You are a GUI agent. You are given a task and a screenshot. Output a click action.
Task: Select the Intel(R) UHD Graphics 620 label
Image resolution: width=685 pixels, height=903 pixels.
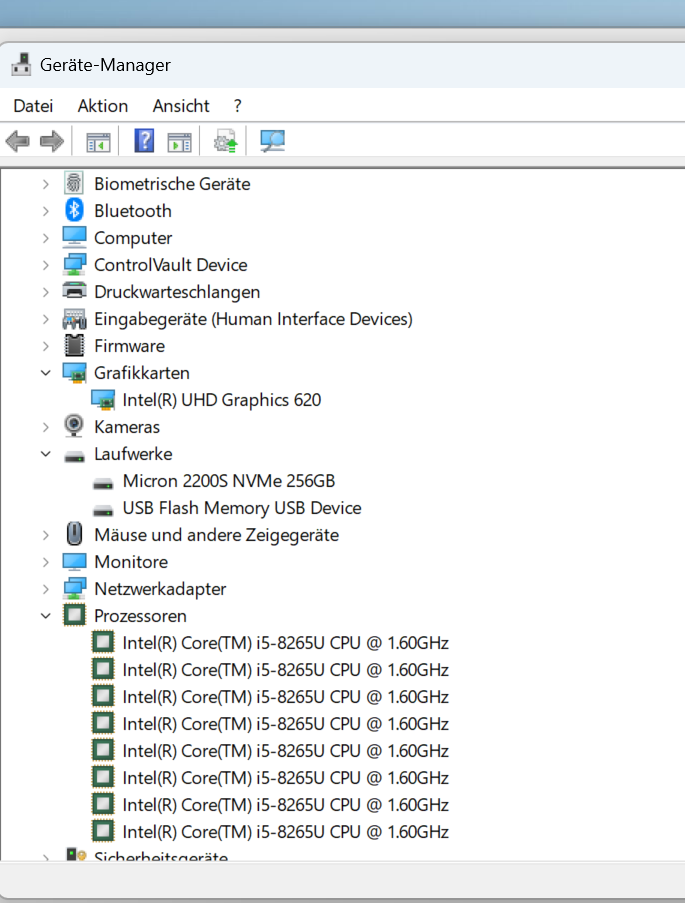coord(222,400)
